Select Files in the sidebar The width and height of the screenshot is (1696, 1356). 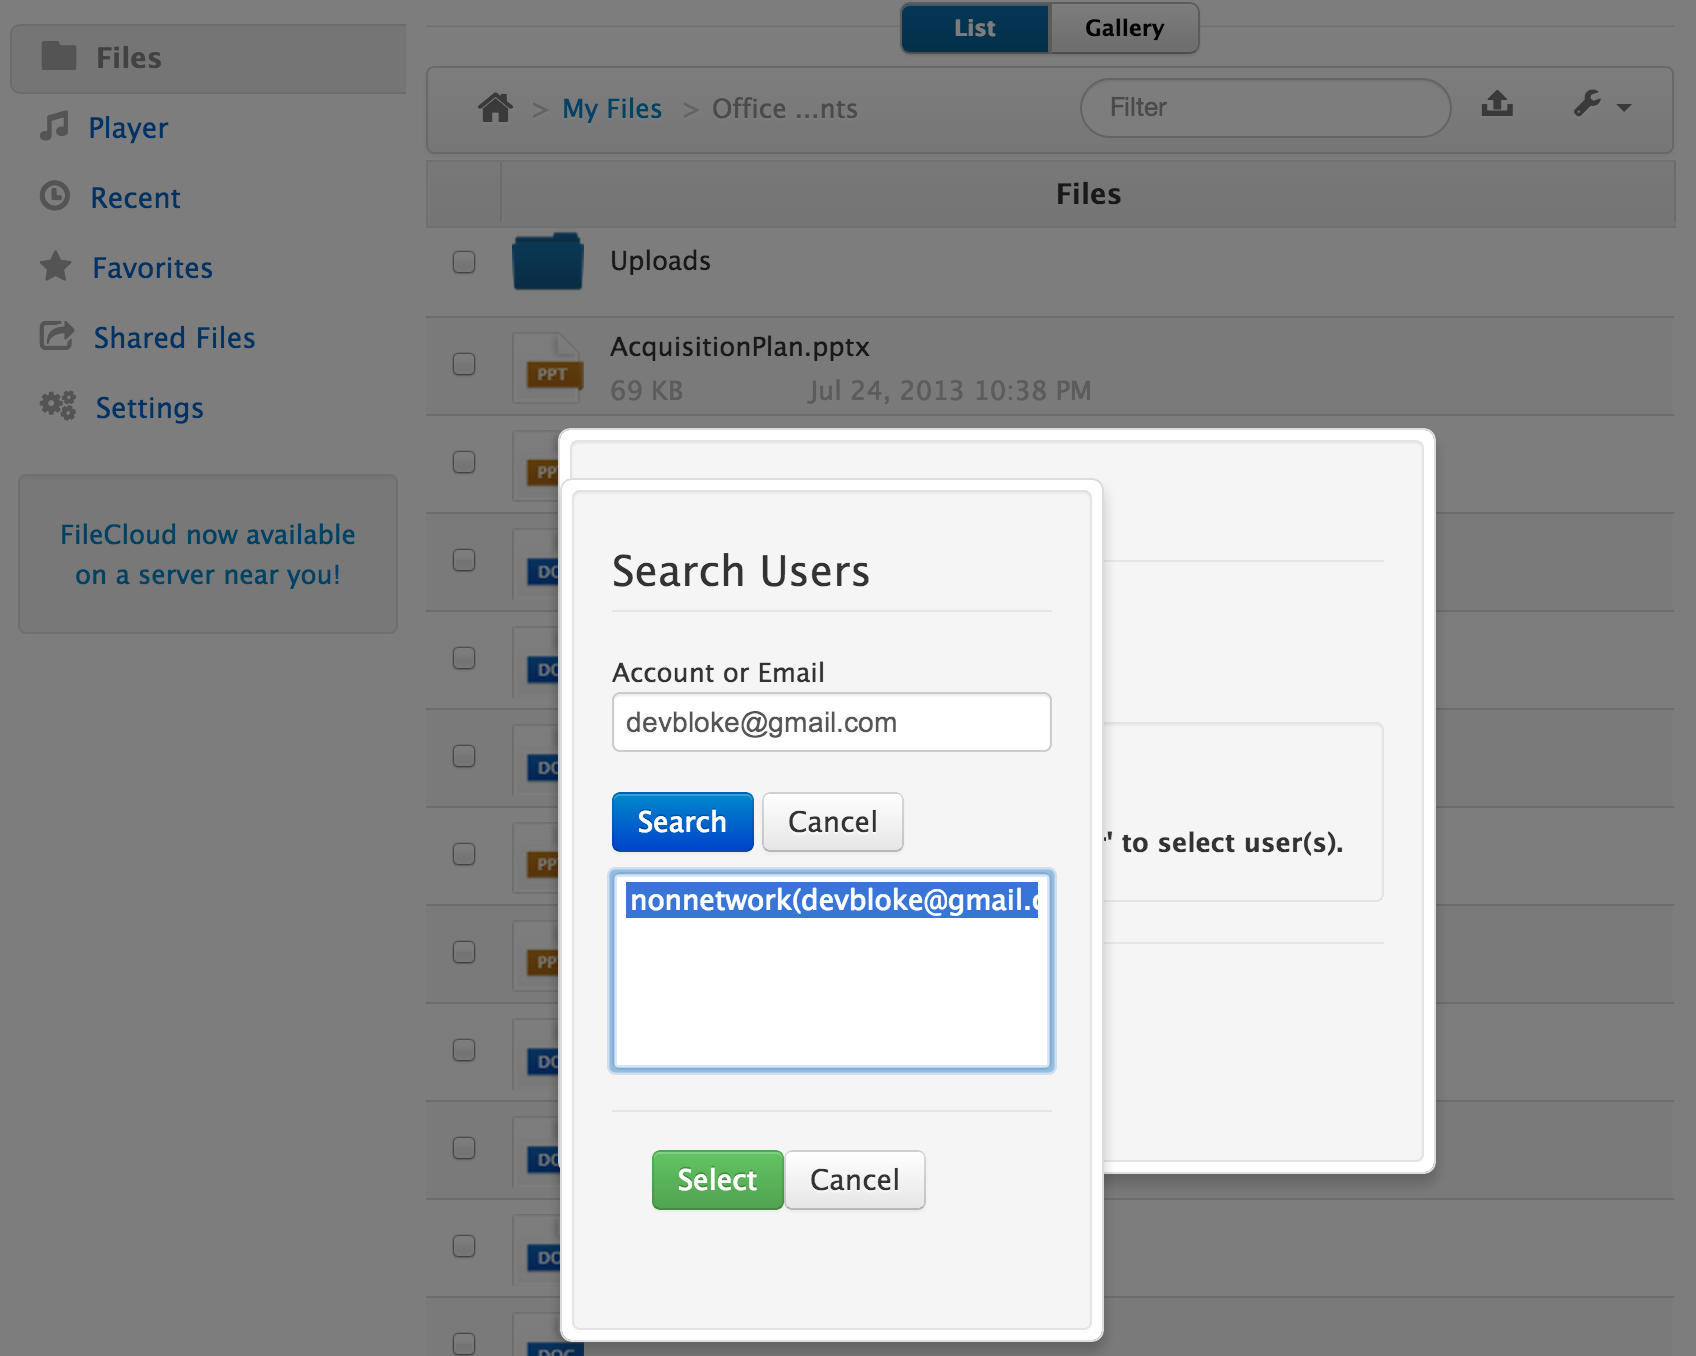(x=208, y=58)
